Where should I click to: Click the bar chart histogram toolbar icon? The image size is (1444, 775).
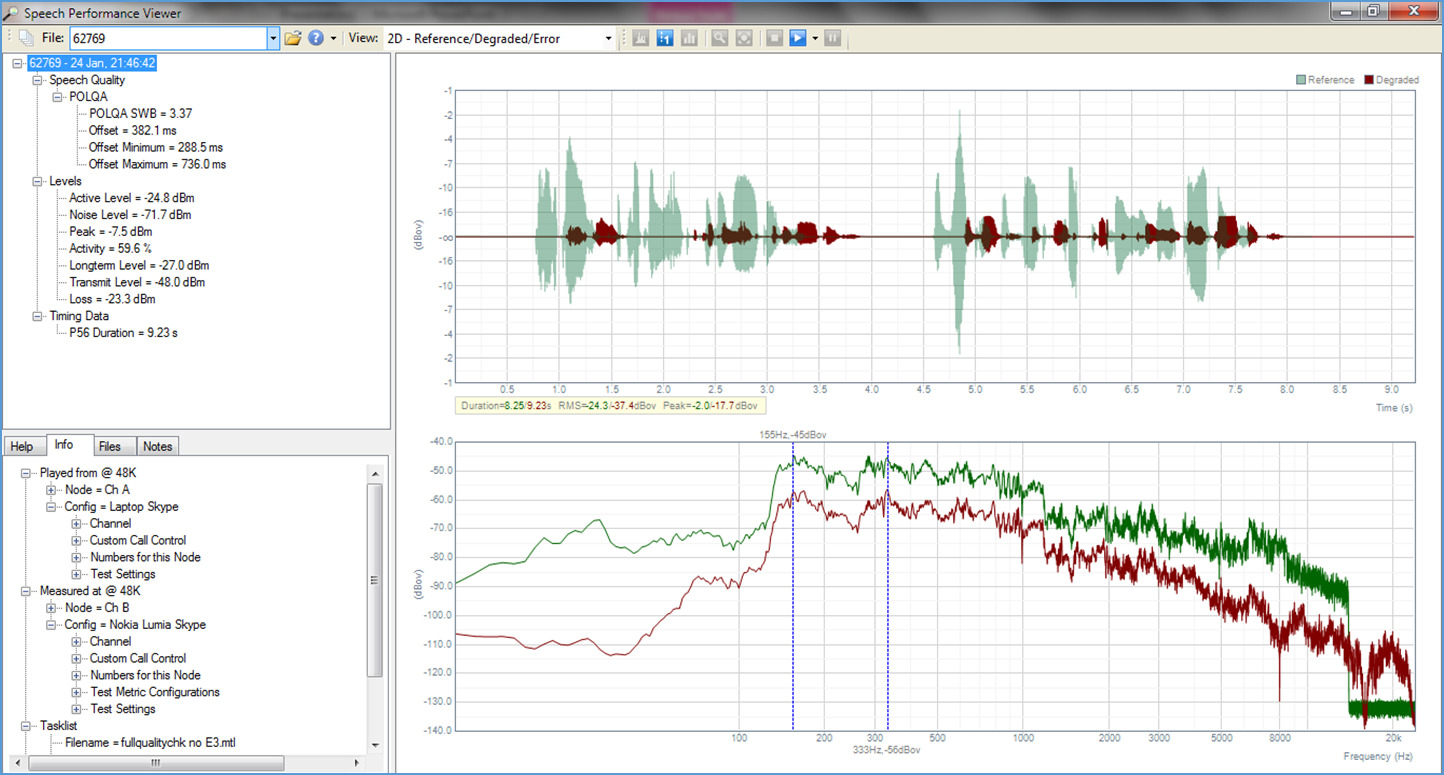click(x=690, y=38)
